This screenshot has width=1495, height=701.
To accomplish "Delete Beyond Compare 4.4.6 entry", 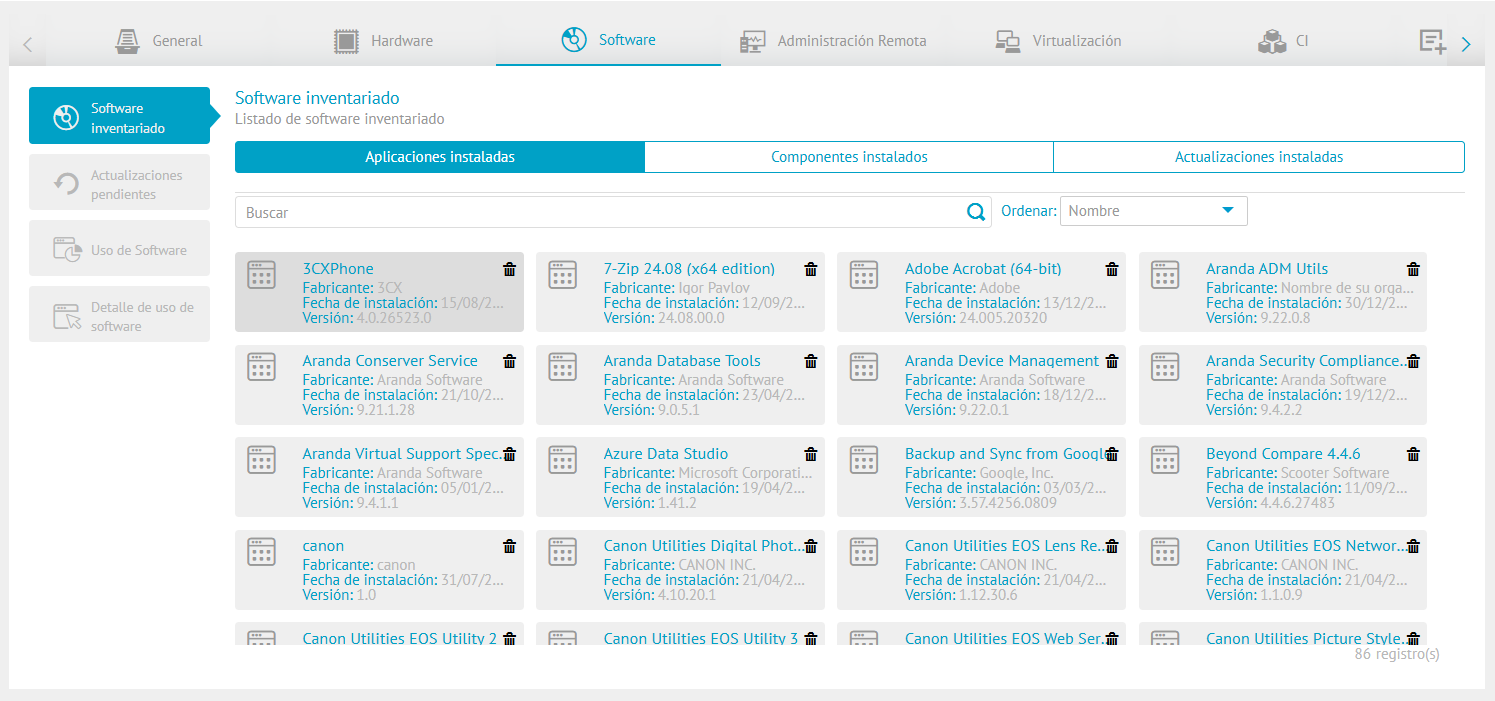I will [x=1413, y=454].
